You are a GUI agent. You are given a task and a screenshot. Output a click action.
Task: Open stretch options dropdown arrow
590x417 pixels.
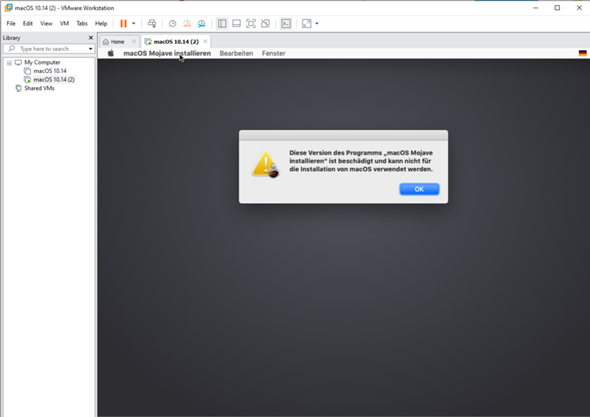click(317, 23)
